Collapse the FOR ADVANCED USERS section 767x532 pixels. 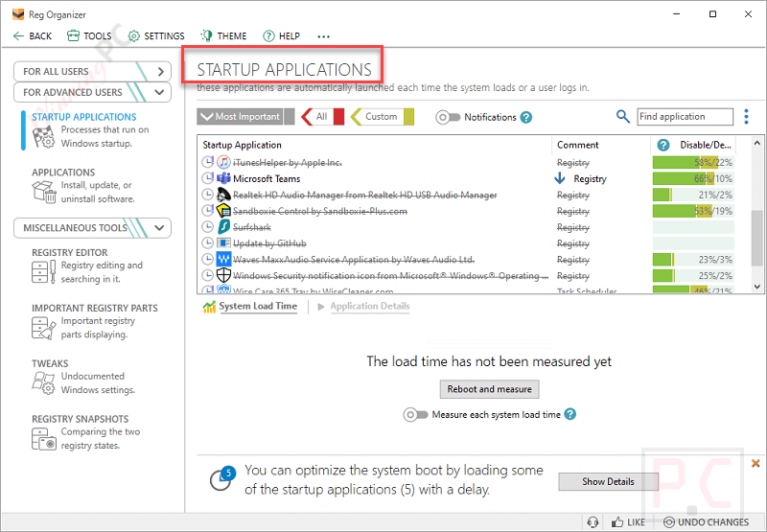click(92, 92)
